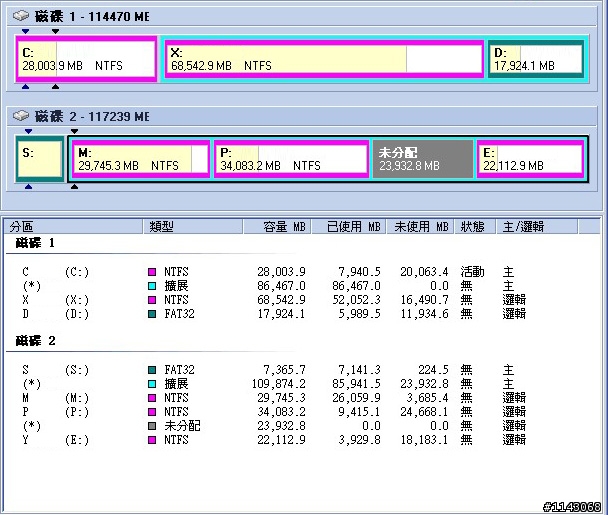Click cyan swatch of 86,467.0 extended row
The width and height of the screenshot is (608, 515).
(152, 286)
